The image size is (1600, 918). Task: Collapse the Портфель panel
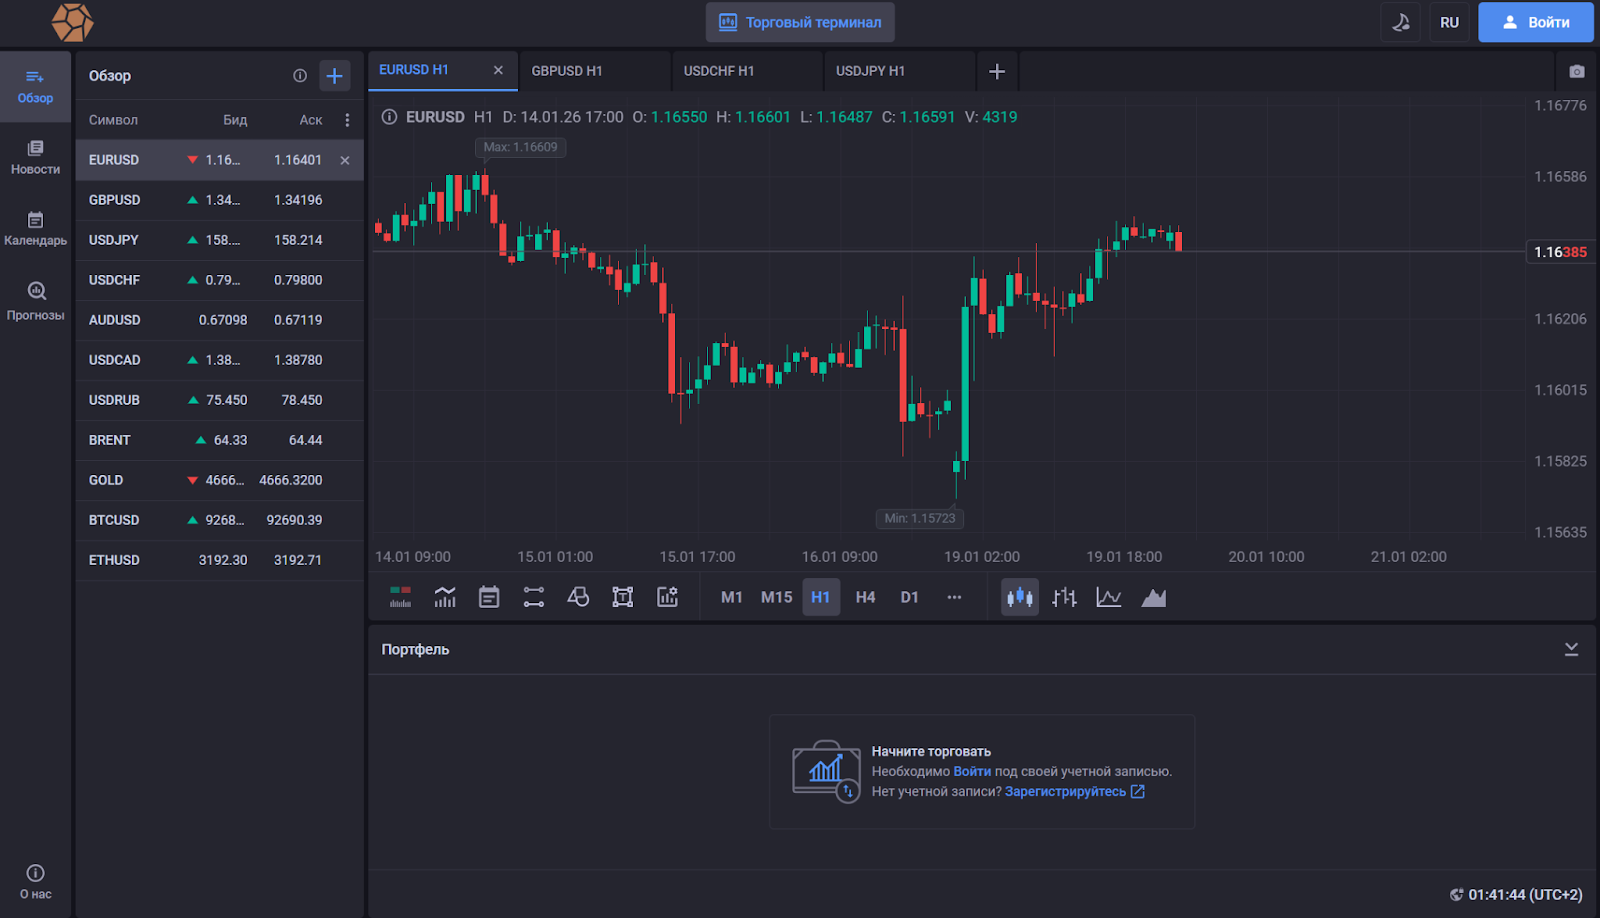click(x=1570, y=649)
